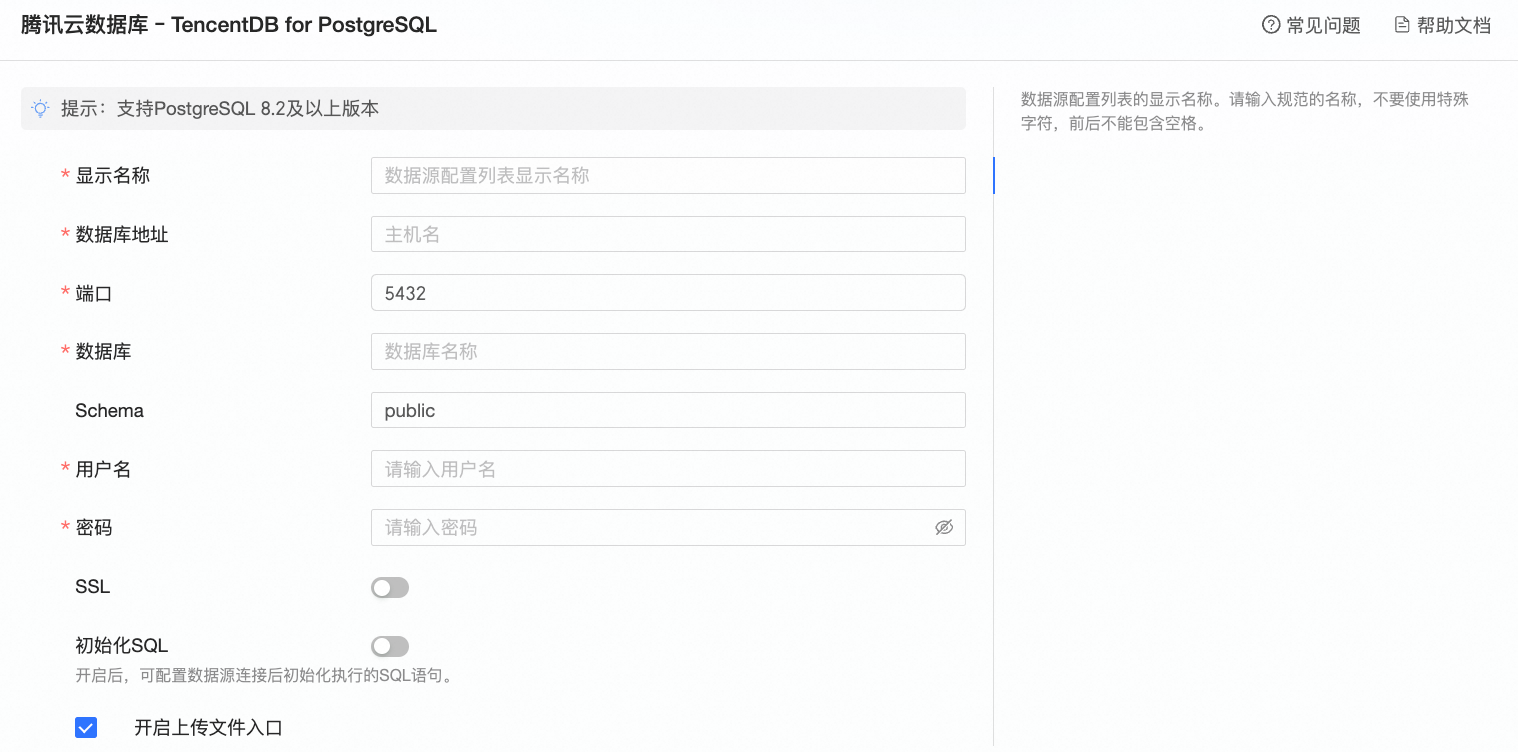Turn on the 初始化SQL switch
This screenshot has width=1518, height=752.
(x=390, y=647)
